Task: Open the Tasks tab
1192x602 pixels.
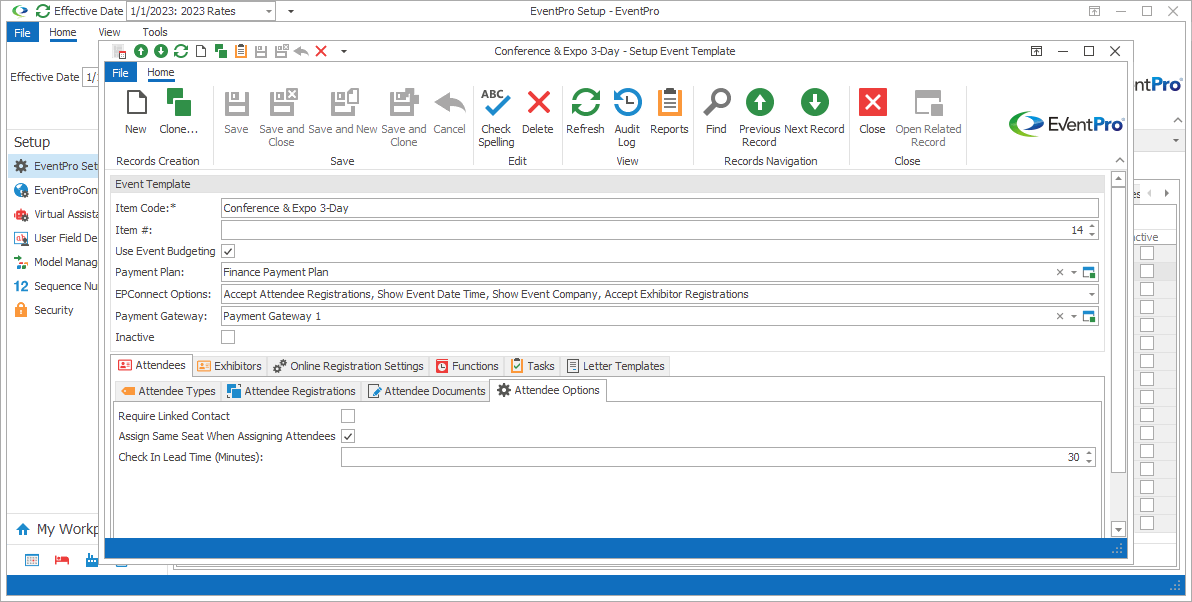Action: tap(533, 366)
